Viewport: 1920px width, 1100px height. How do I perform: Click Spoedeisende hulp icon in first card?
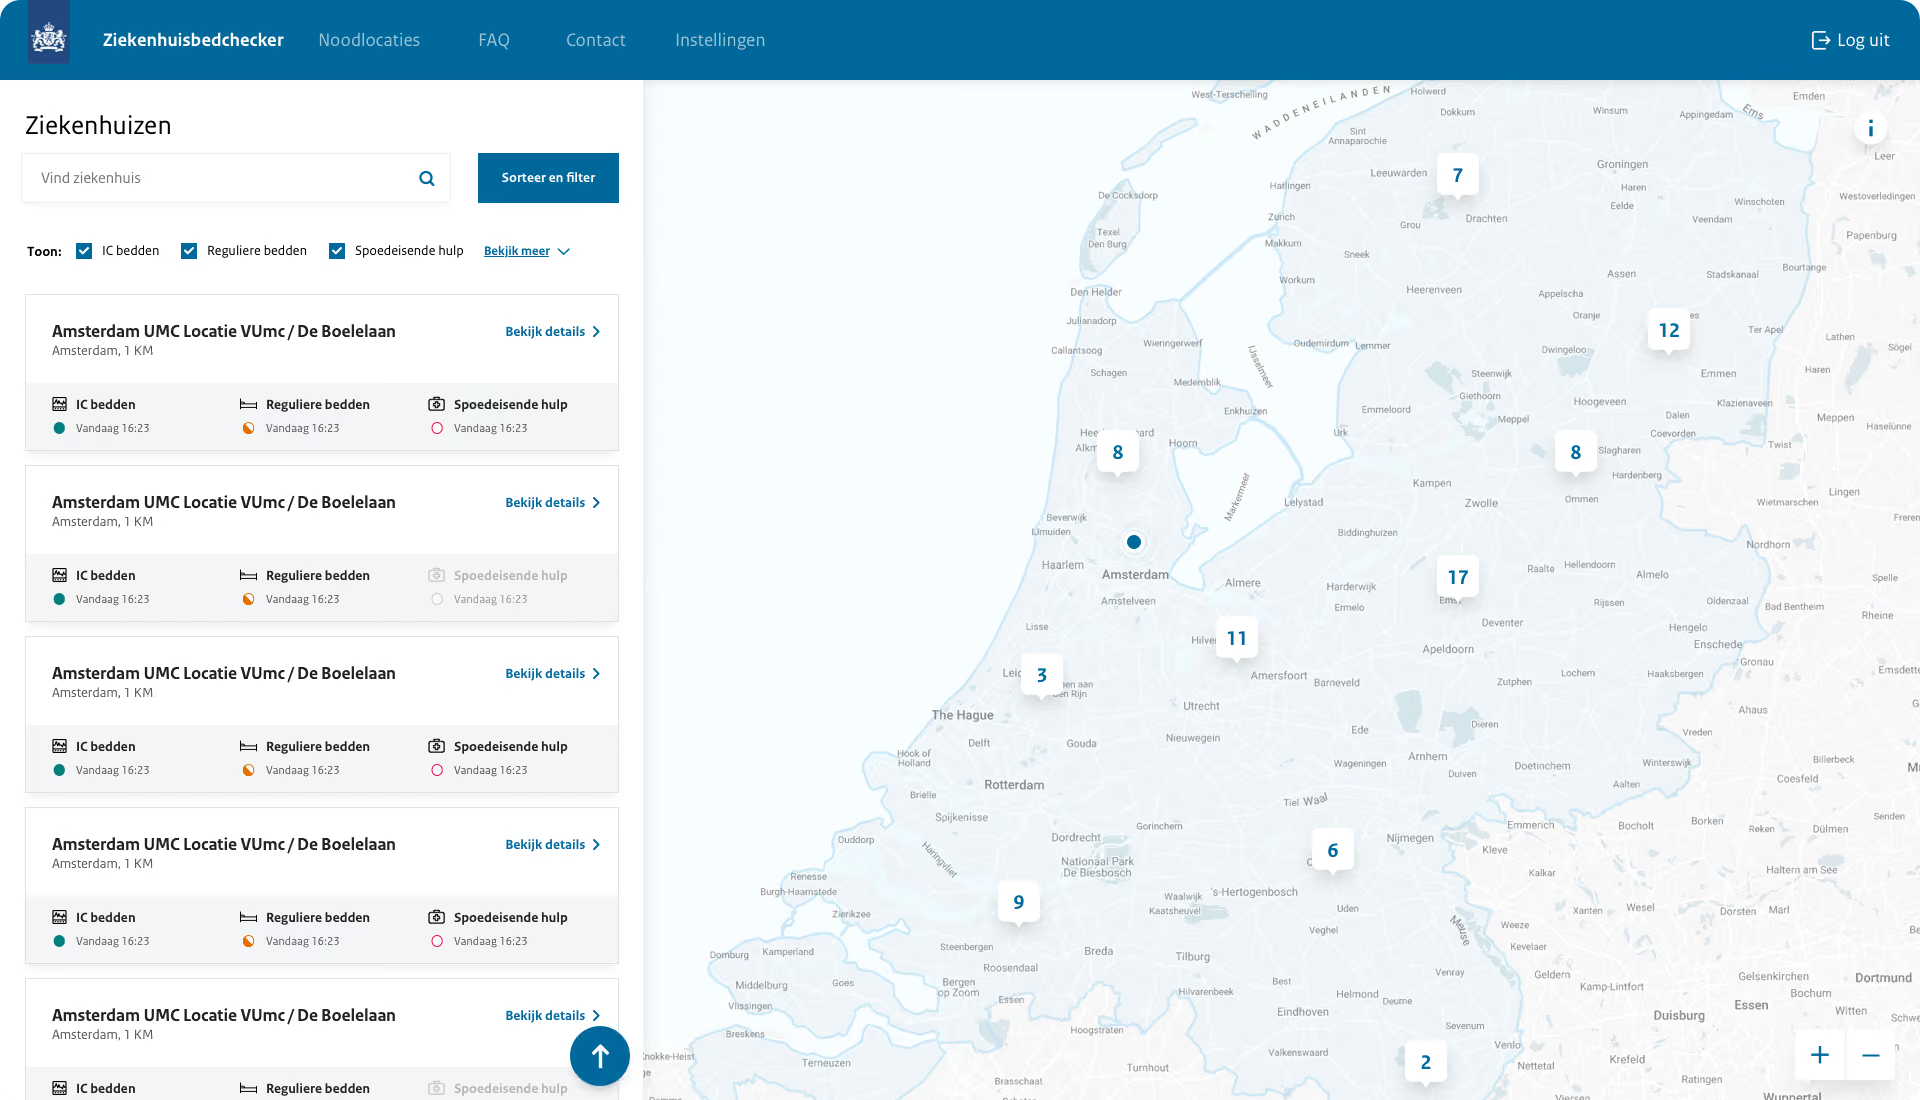437,404
